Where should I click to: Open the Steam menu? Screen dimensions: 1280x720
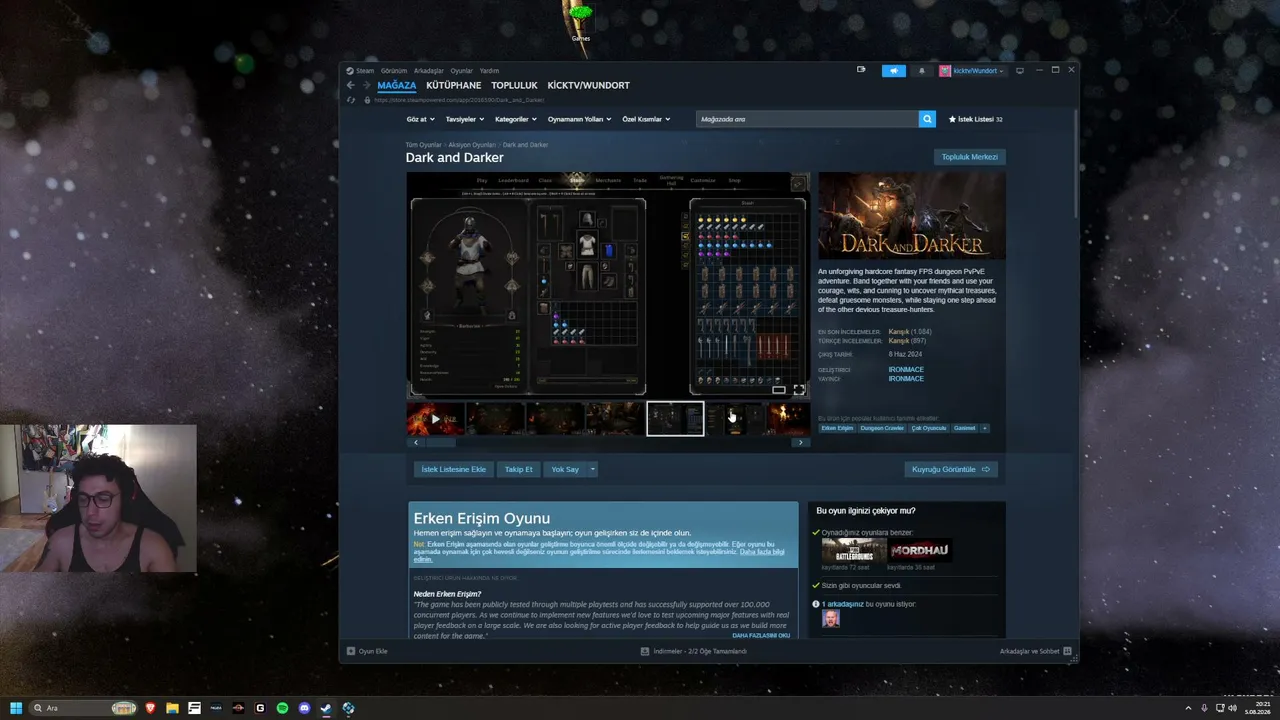pyautogui.click(x=365, y=71)
